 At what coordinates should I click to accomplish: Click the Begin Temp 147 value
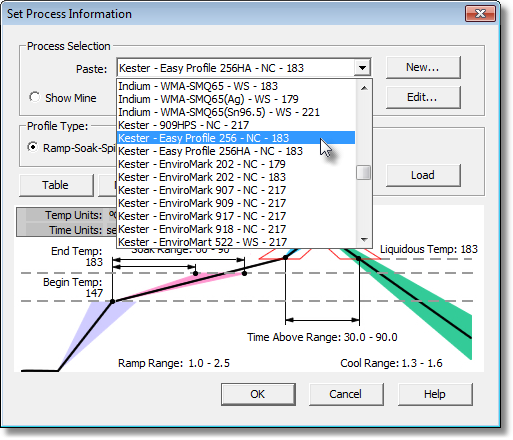94,293
